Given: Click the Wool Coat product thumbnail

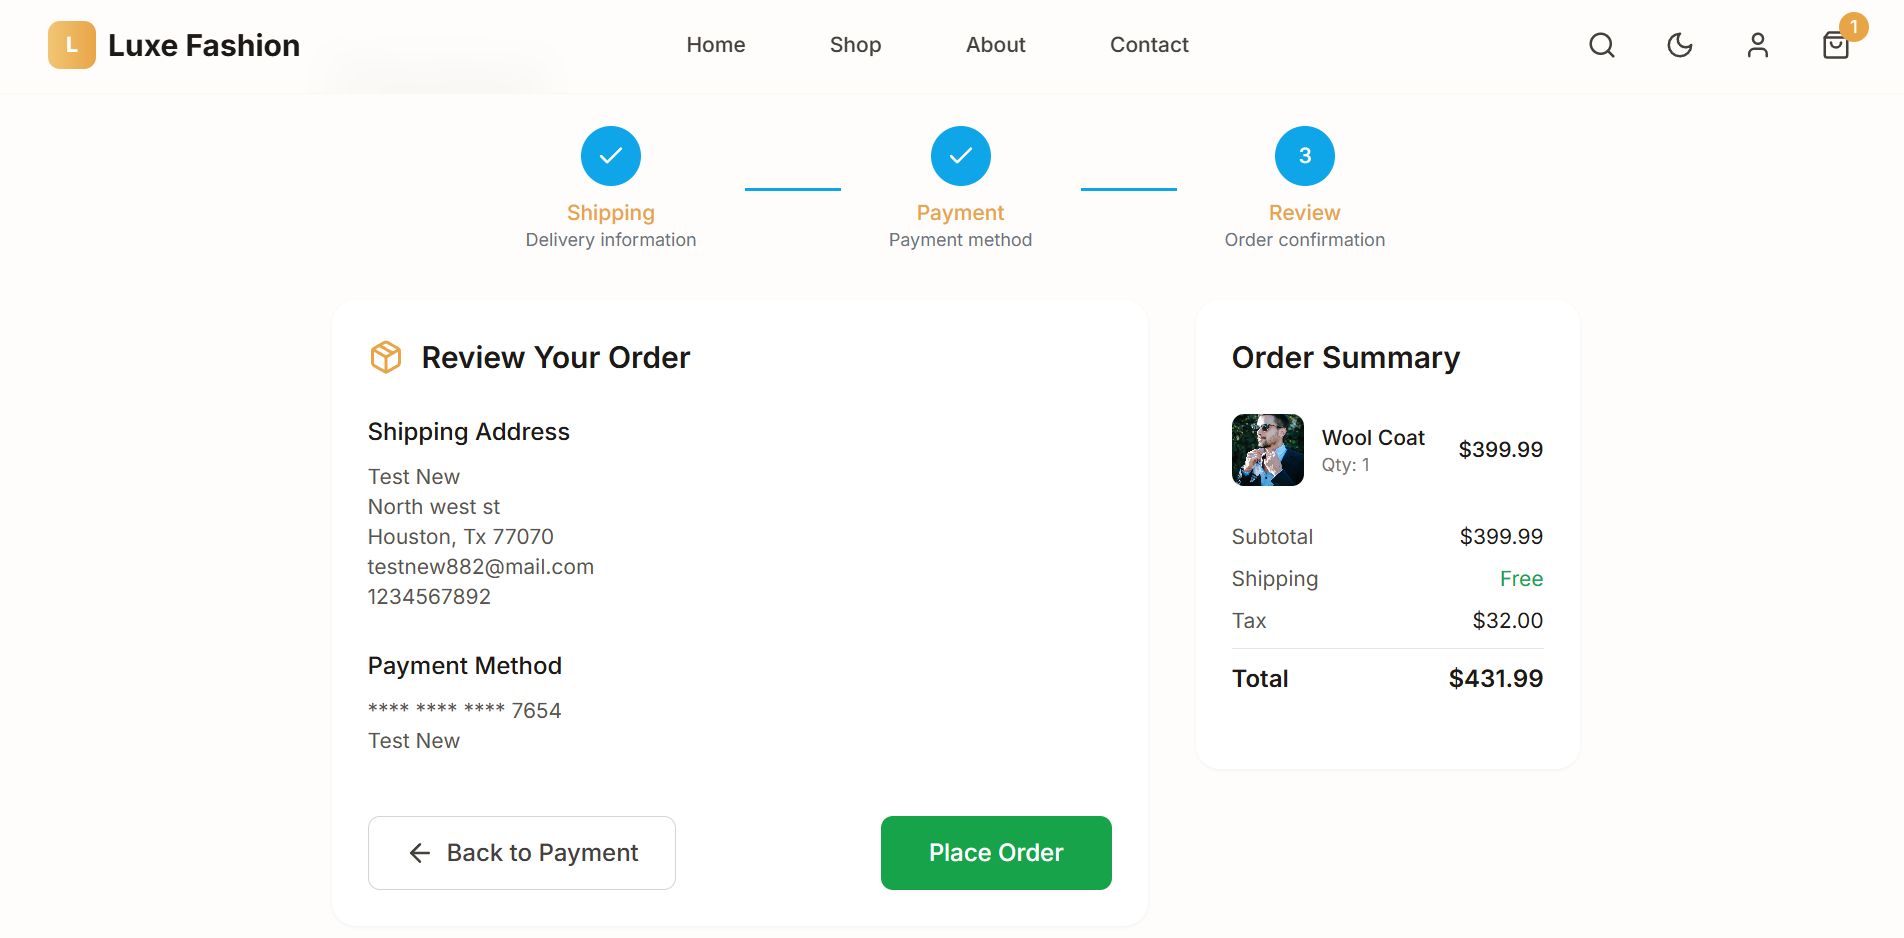Looking at the screenshot, I should click(x=1268, y=450).
